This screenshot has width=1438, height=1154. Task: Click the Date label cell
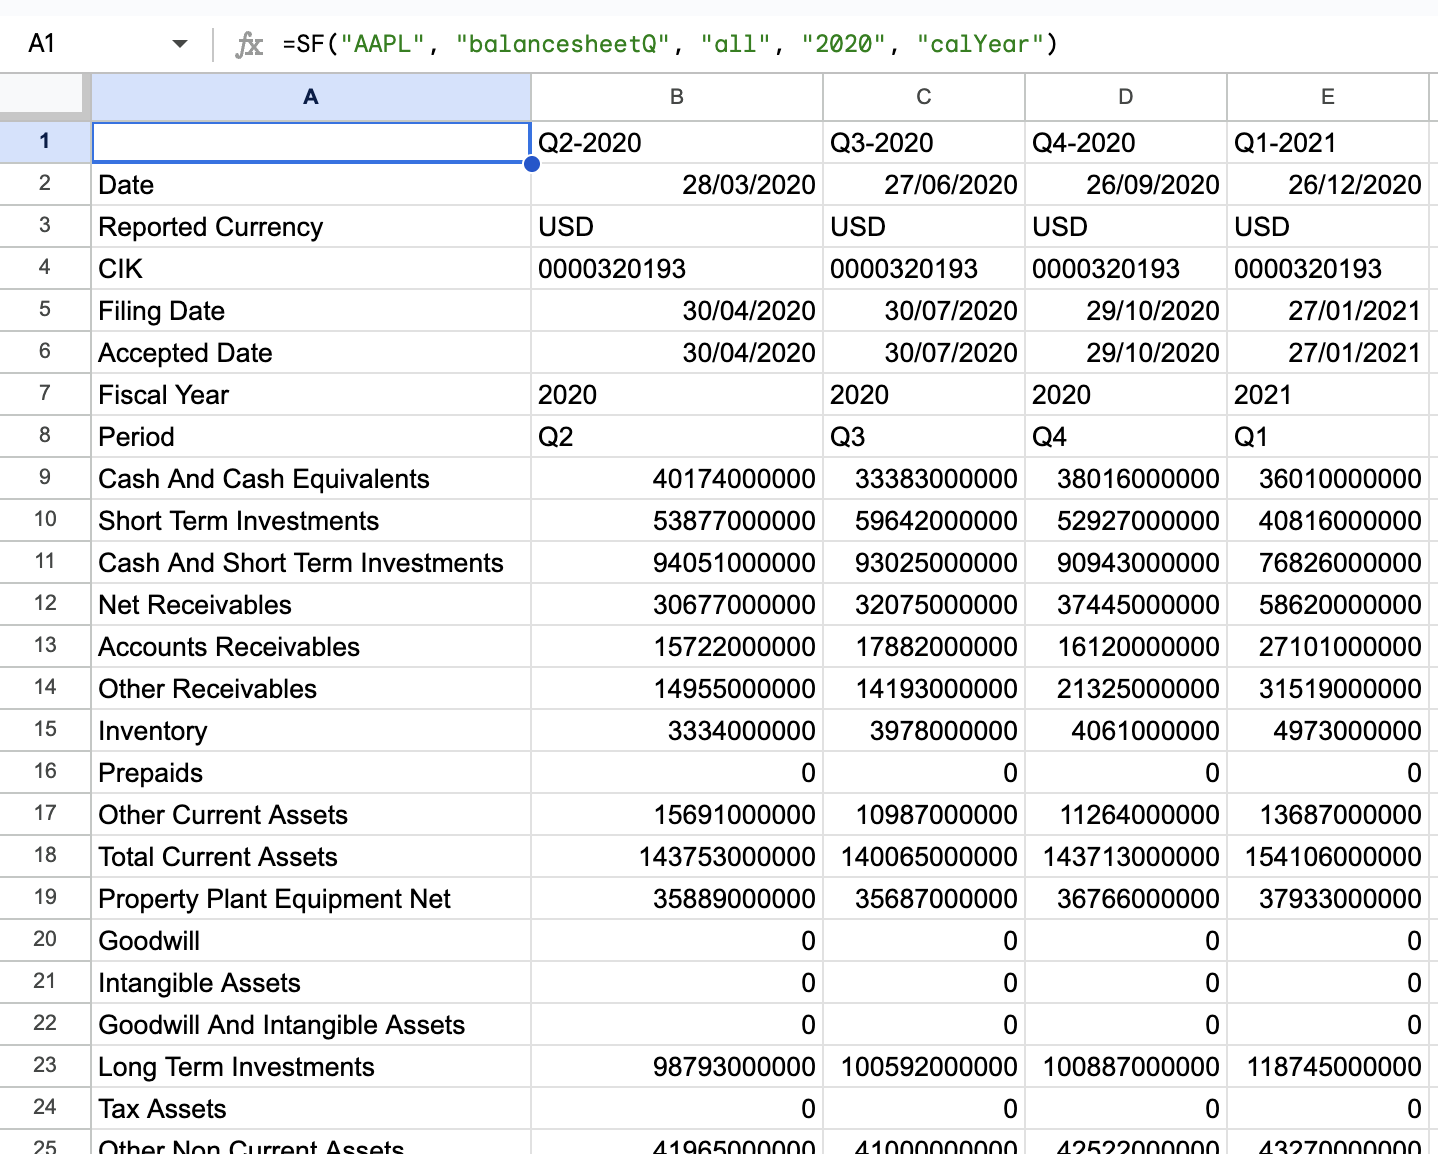(x=311, y=184)
